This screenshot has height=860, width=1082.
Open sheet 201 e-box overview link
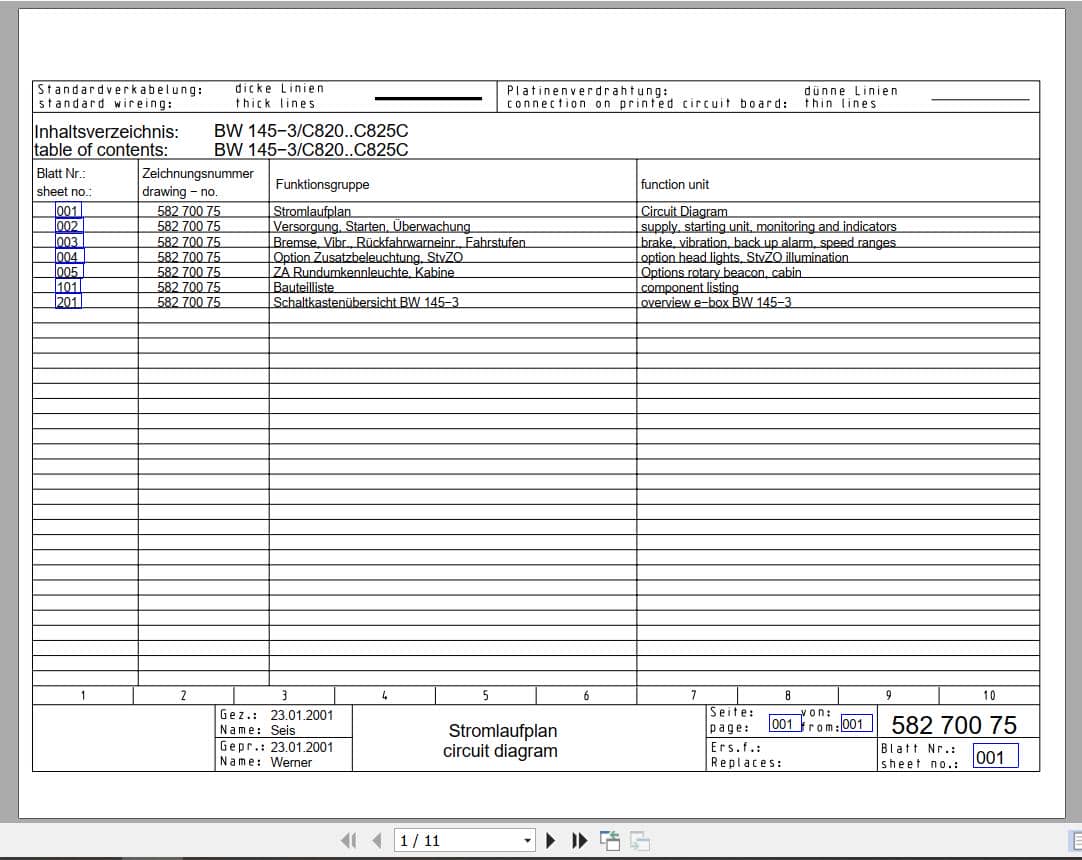(68, 302)
